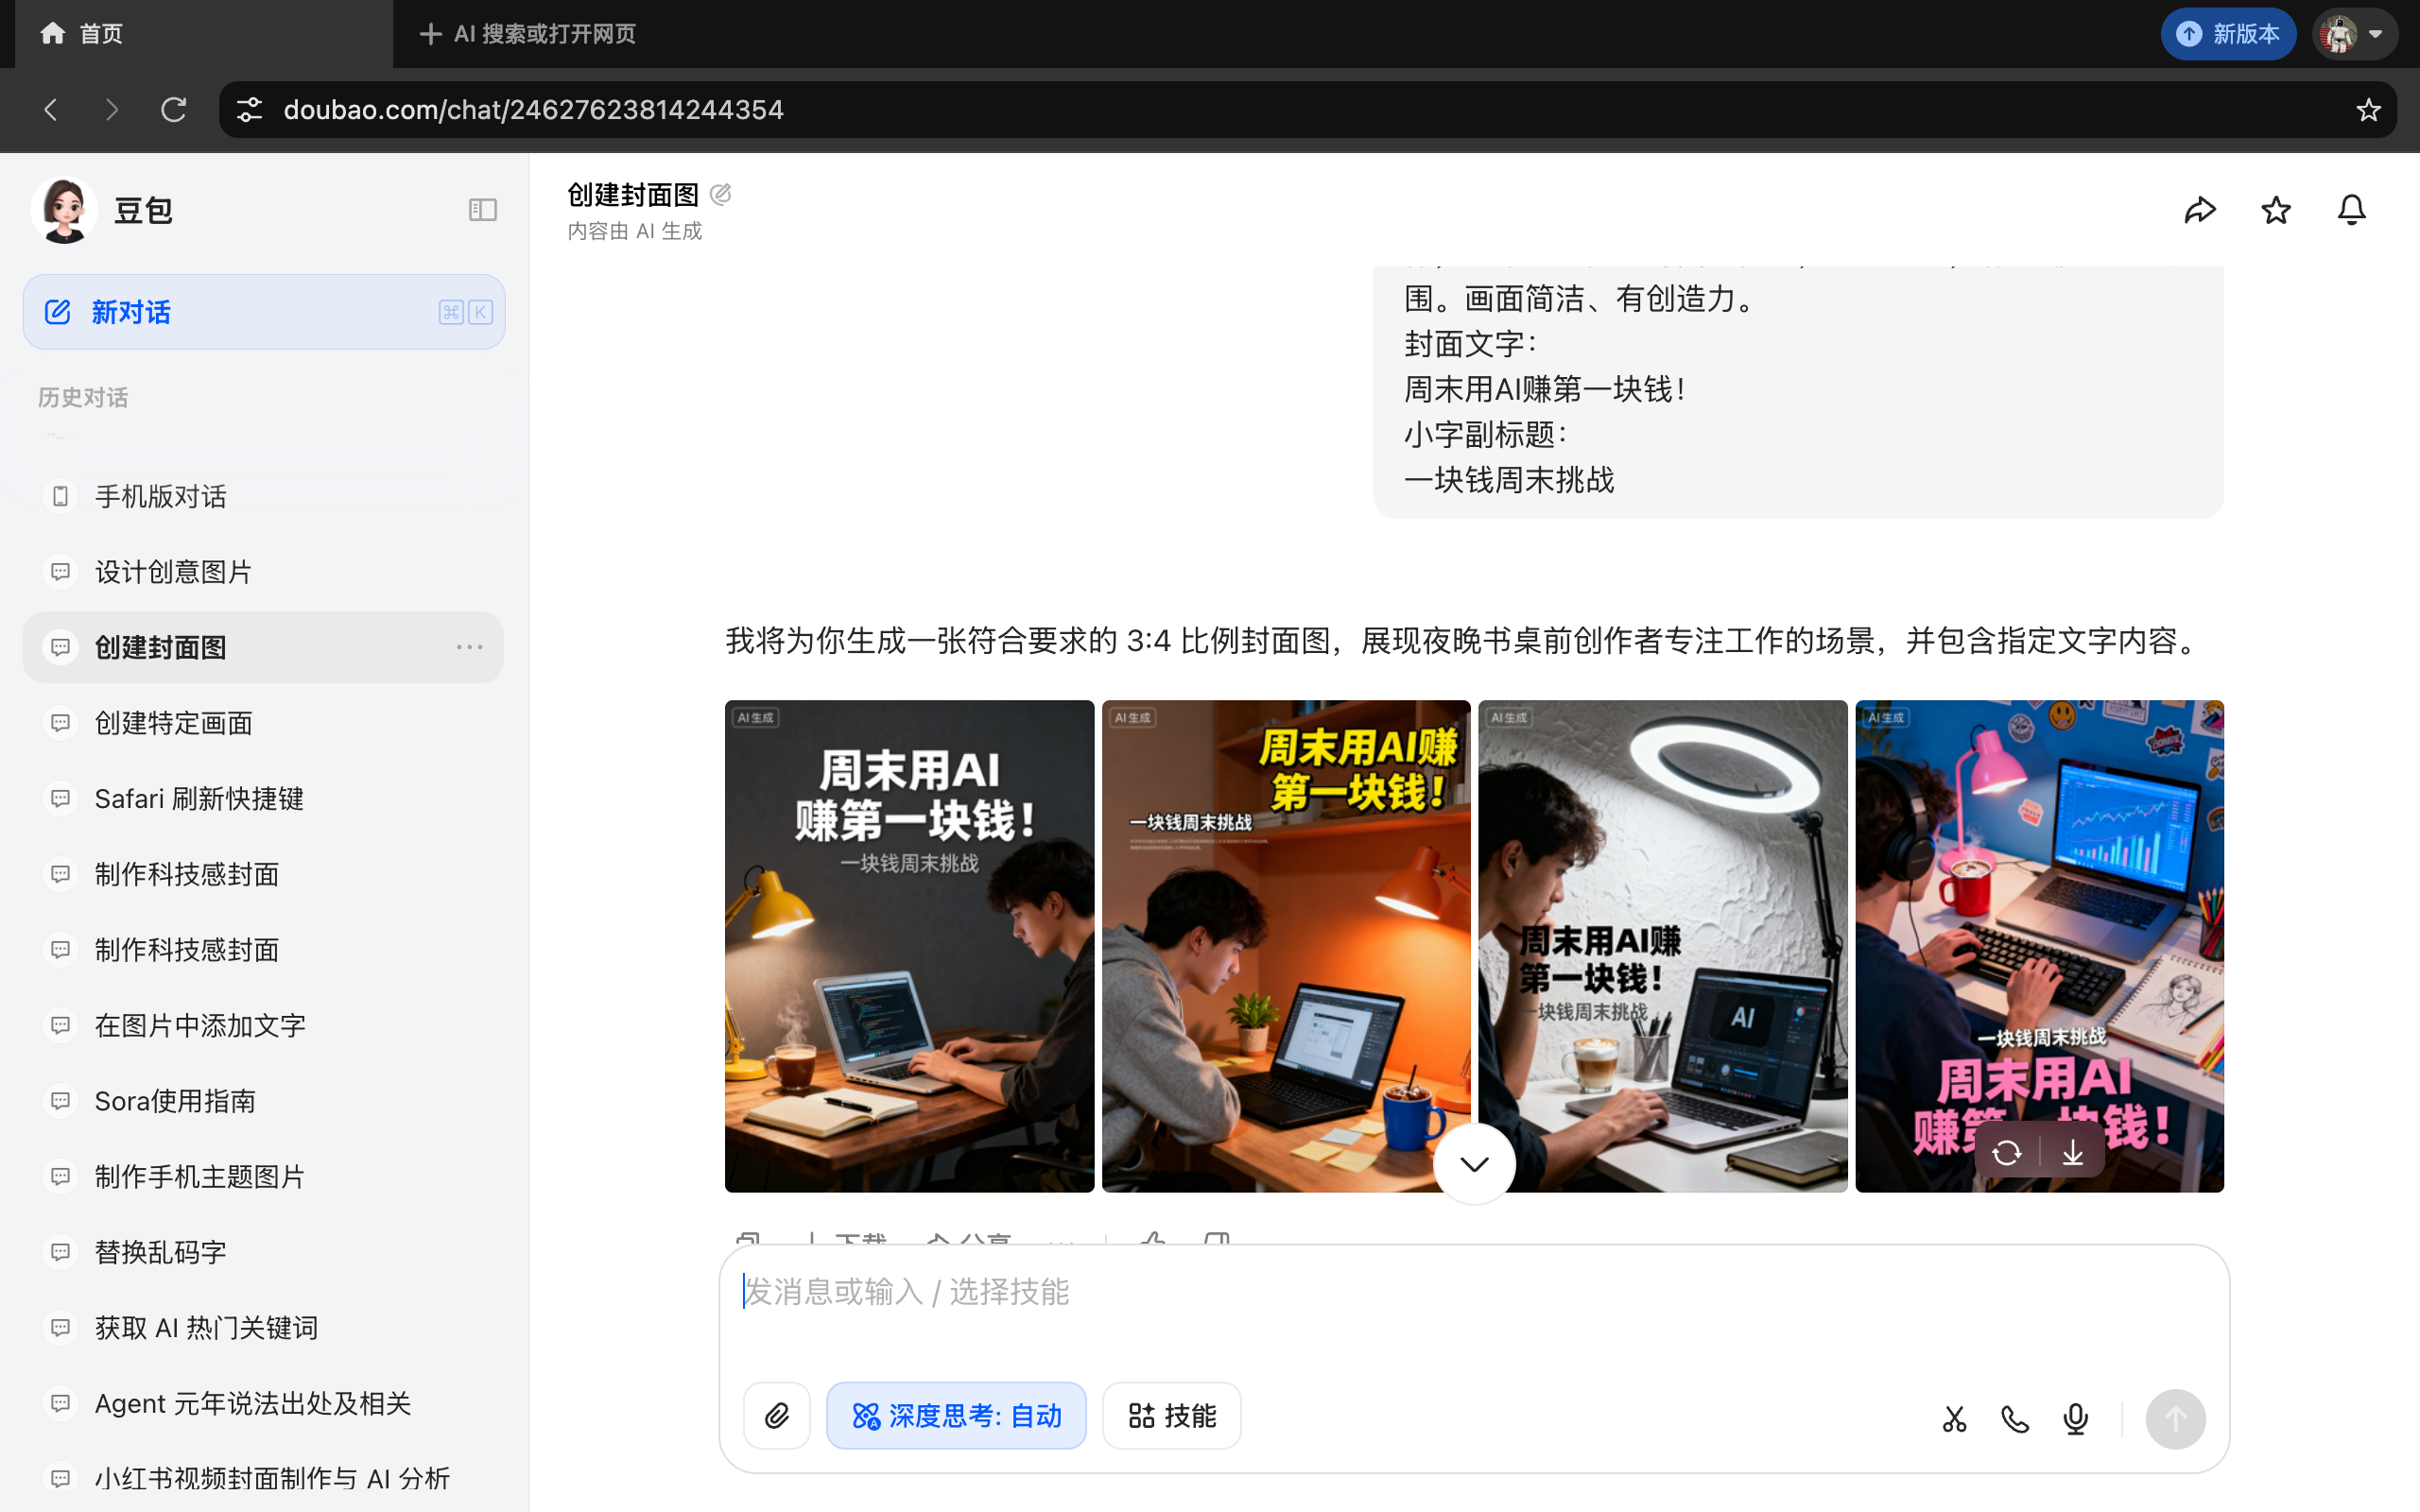Viewport: 2420px width, 1512px height.
Task: Open the profile avatar dropdown
Action: (2354, 34)
